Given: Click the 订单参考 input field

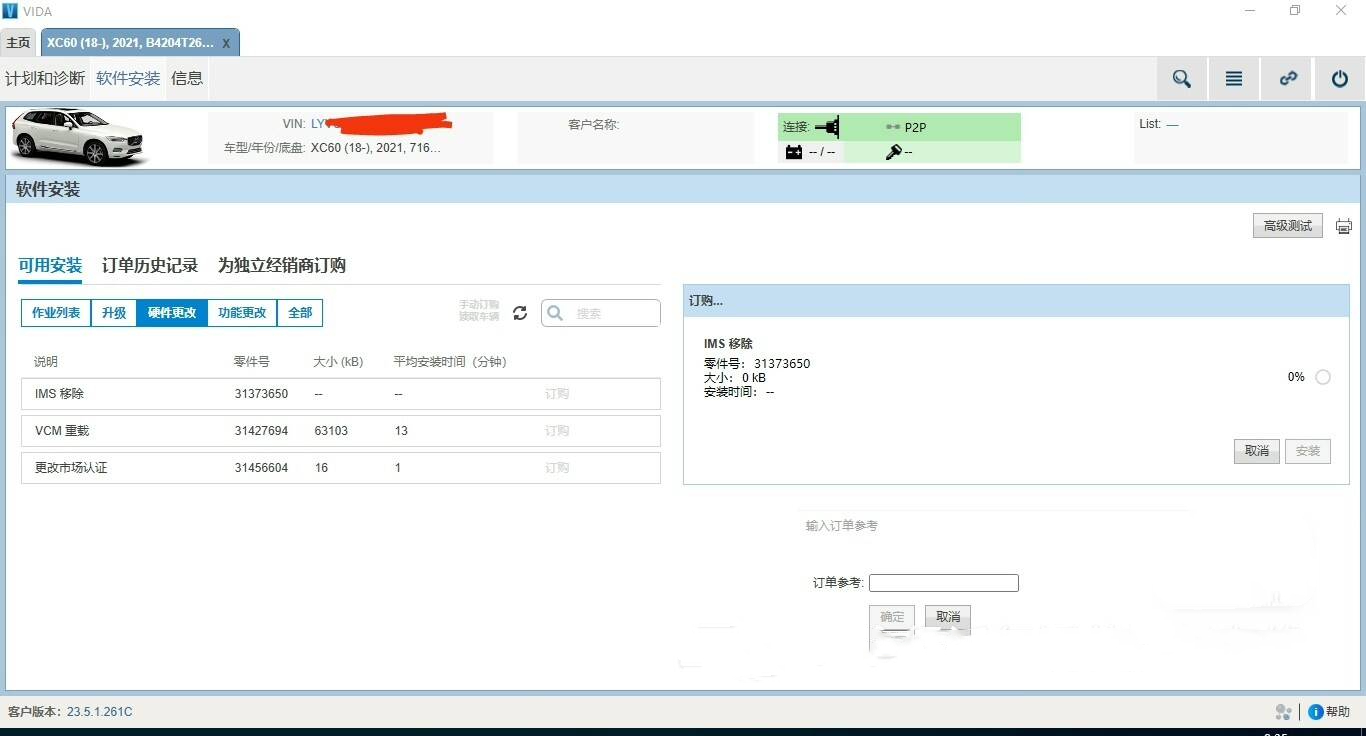Looking at the screenshot, I should click(944, 583).
